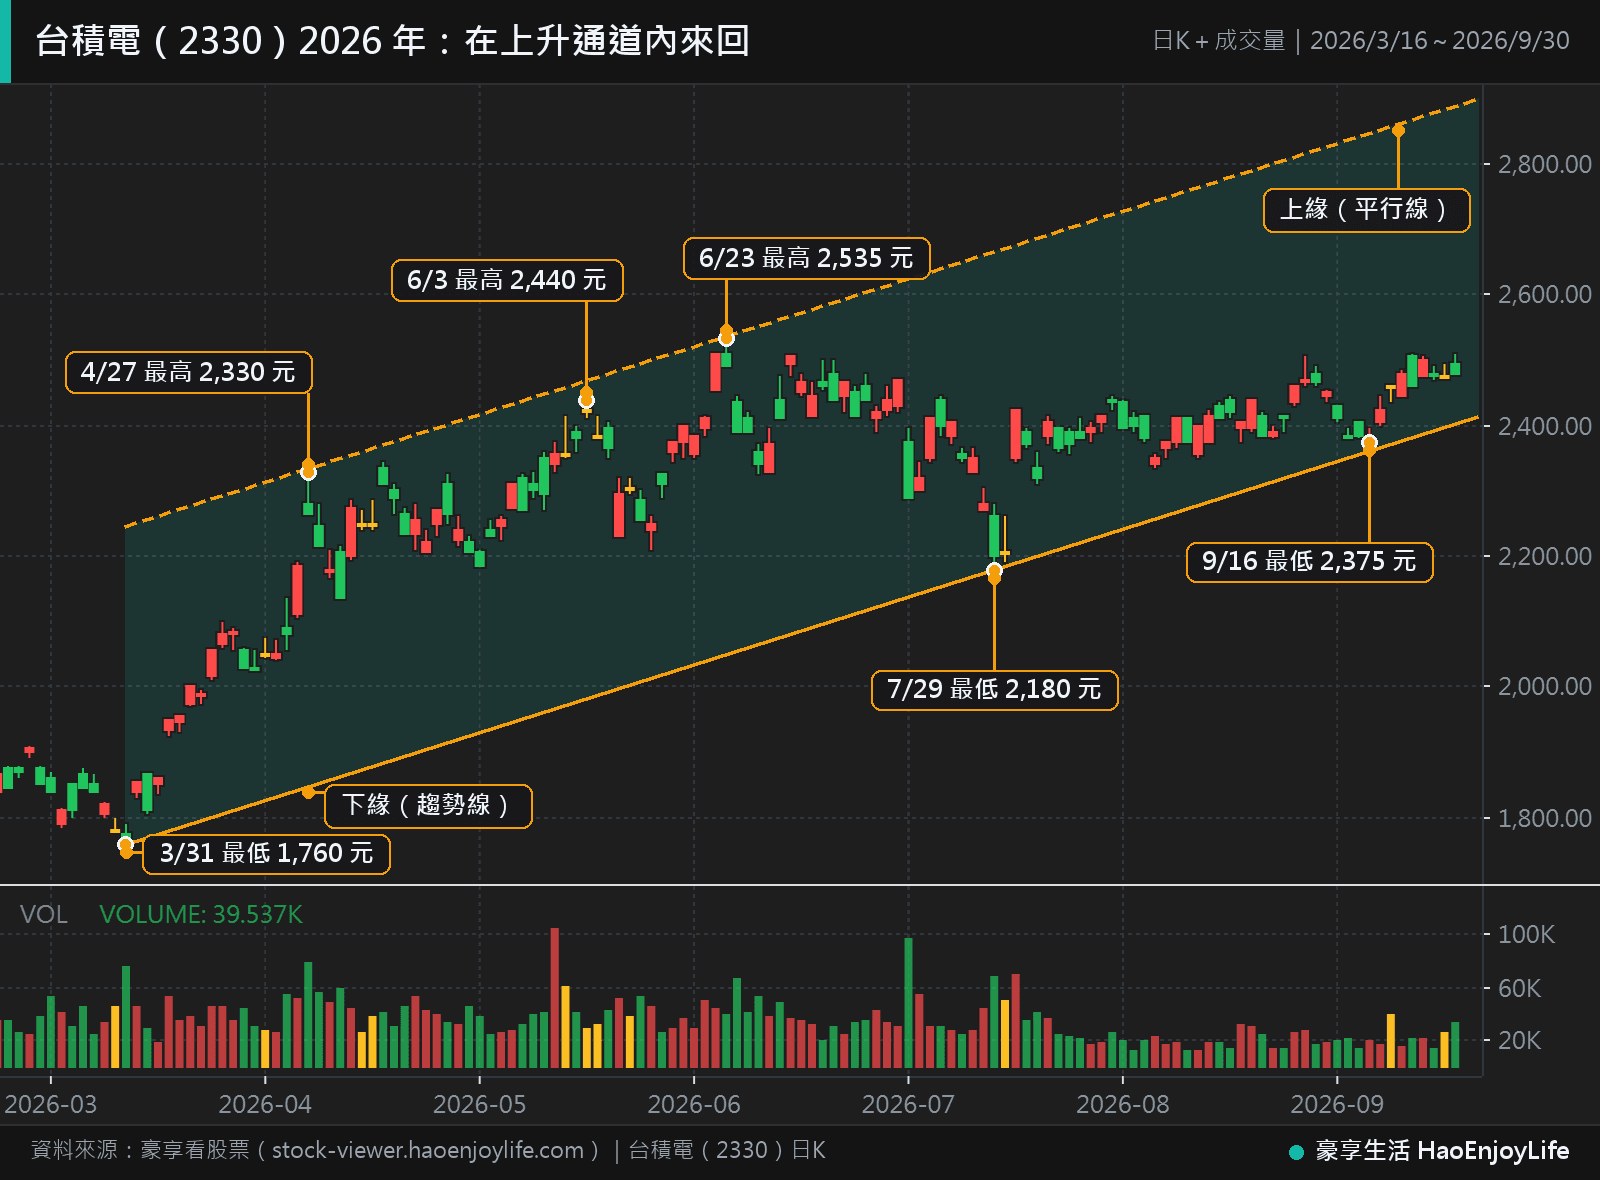The width and height of the screenshot is (1600, 1180).
Task: Select the 3/31 最低 1,760 元 annotation
Action: click(x=266, y=853)
